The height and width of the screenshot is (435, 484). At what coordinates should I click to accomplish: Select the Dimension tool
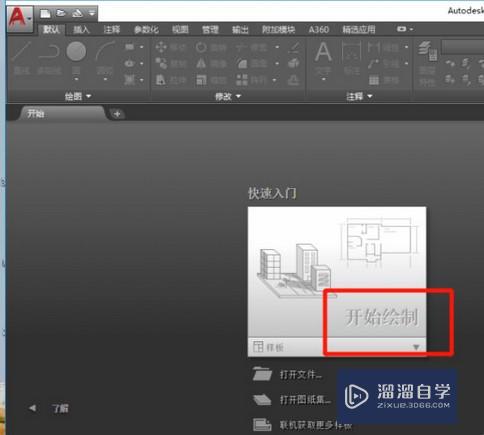pos(352,57)
